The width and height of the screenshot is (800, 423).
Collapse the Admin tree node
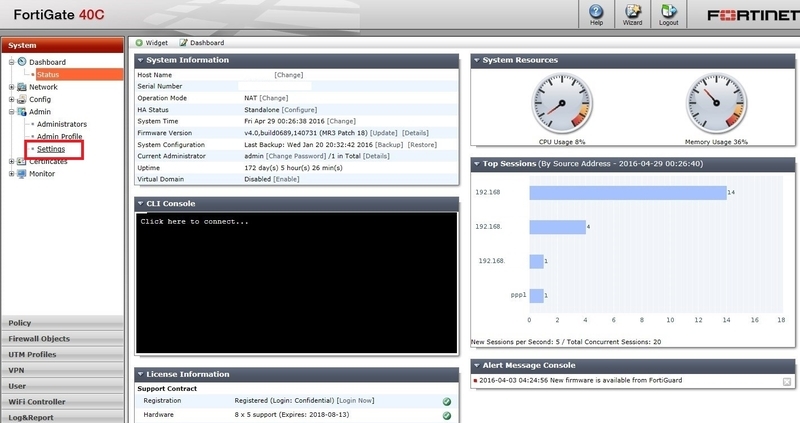11,112
